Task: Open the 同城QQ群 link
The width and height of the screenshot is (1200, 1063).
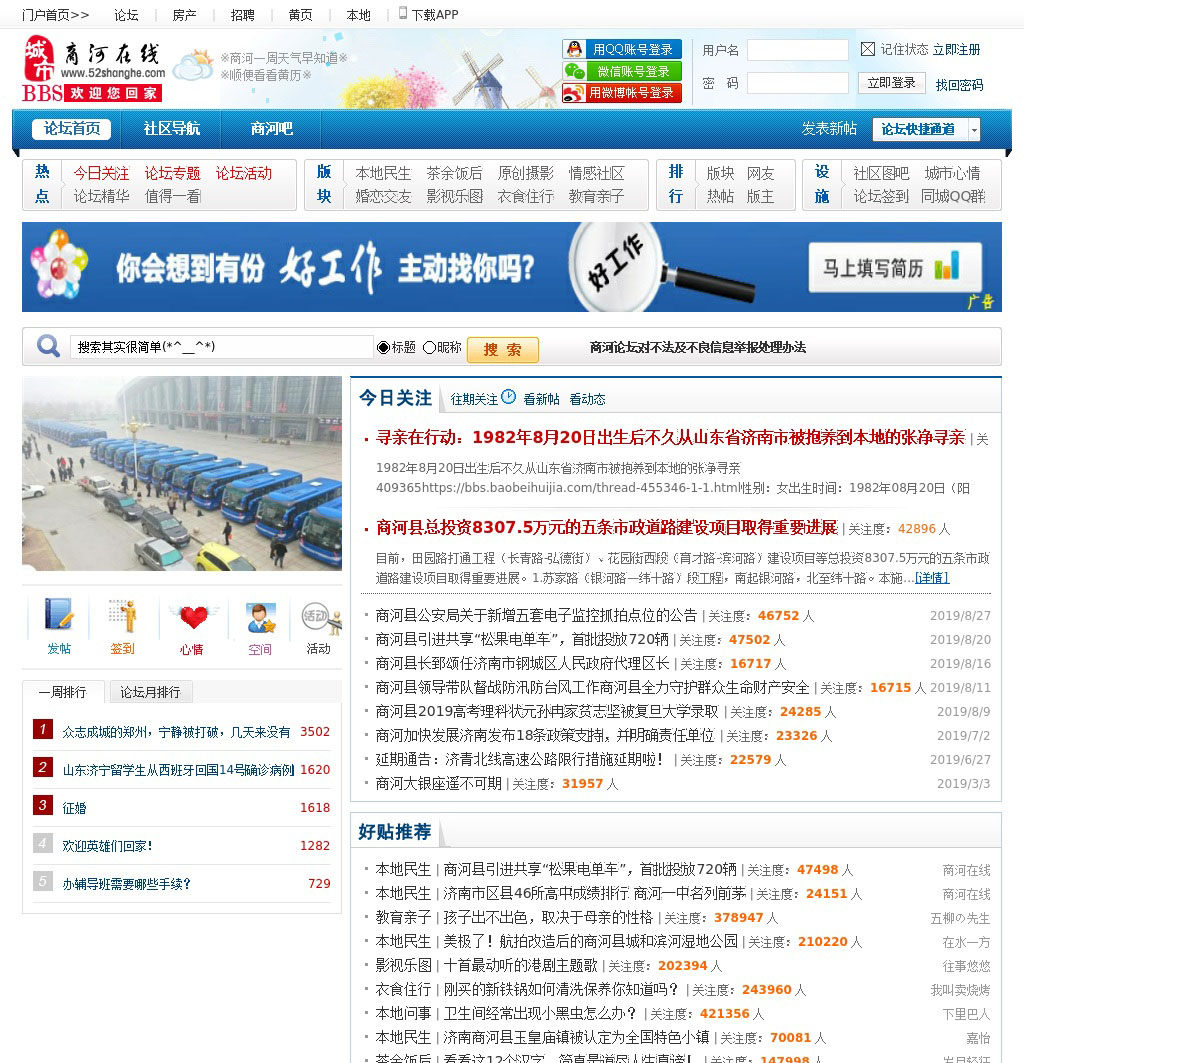Action: [953, 196]
